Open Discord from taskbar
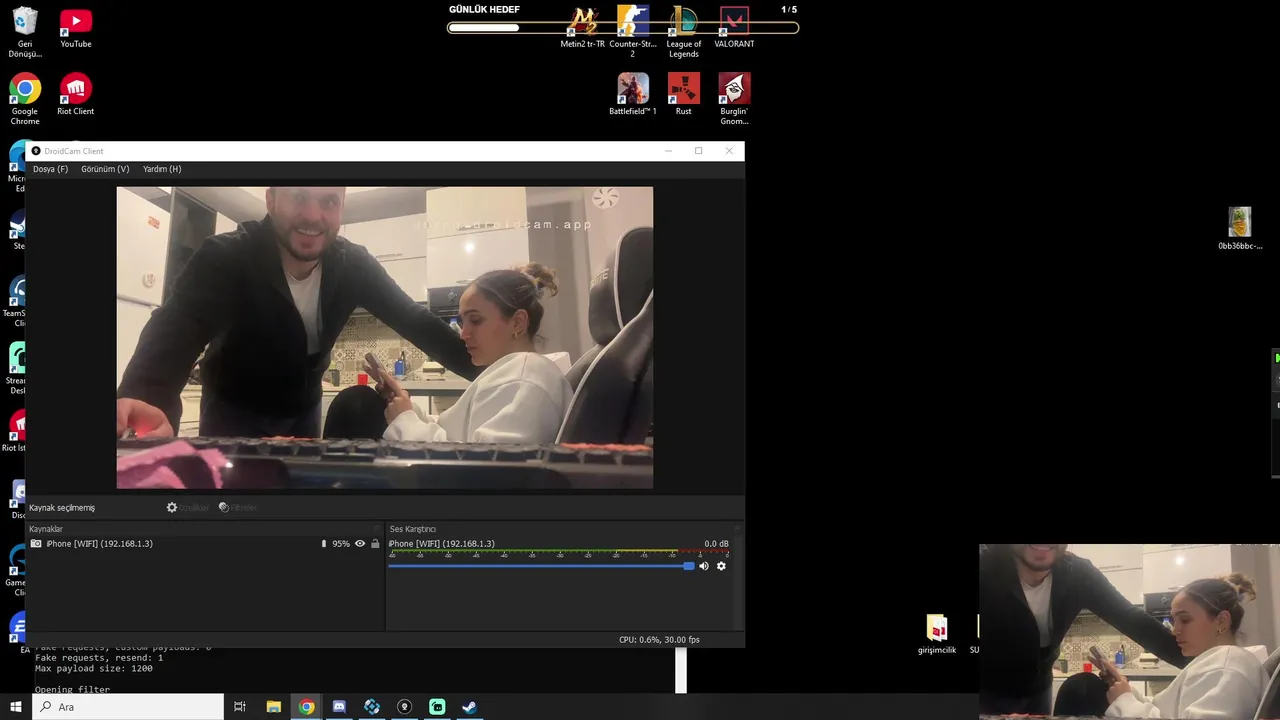 click(339, 707)
